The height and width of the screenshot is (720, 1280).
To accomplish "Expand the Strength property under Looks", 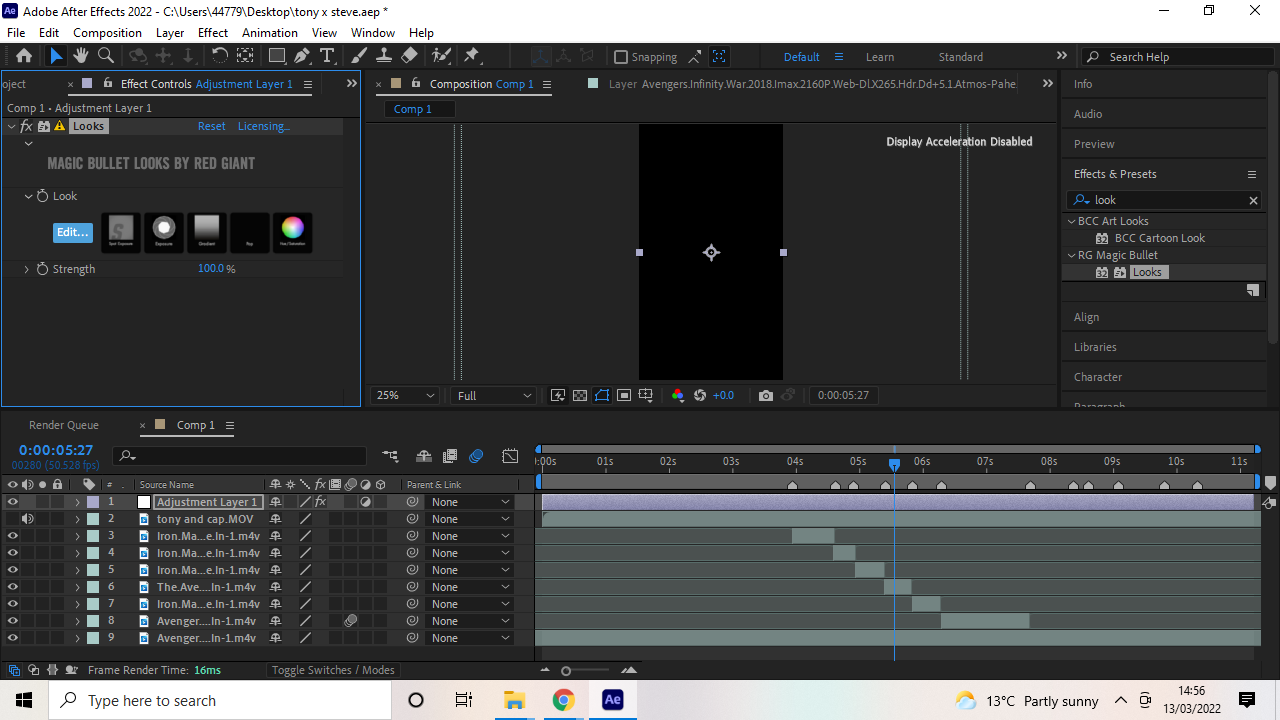I will [26, 268].
